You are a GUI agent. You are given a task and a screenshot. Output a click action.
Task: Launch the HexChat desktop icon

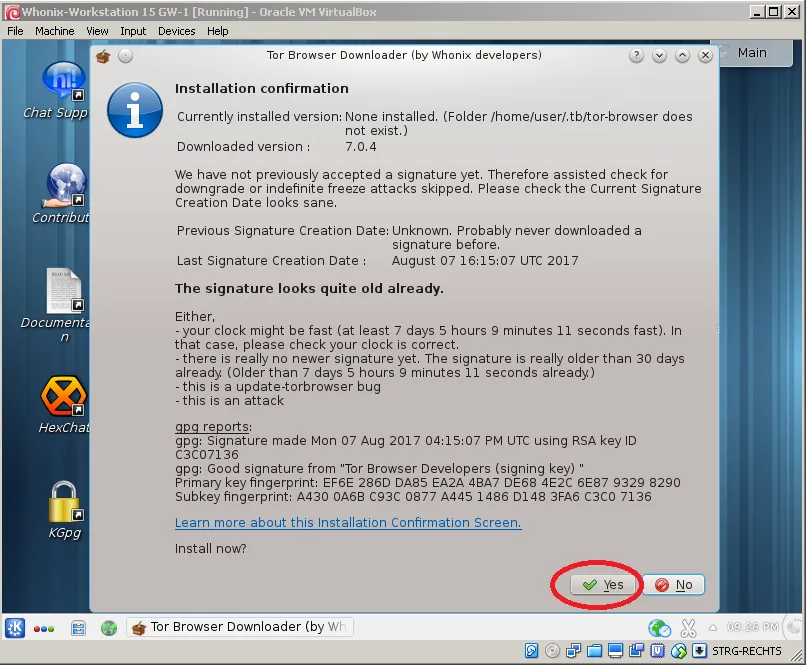(x=64, y=404)
